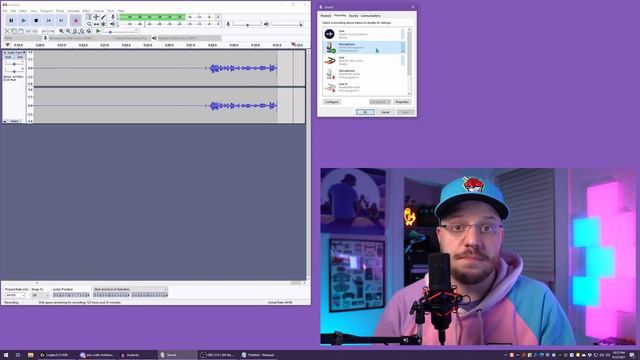This screenshot has height=360, width=640.
Task: Select the Time Shift tool
Action: pyautogui.click(x=96, y=24)
